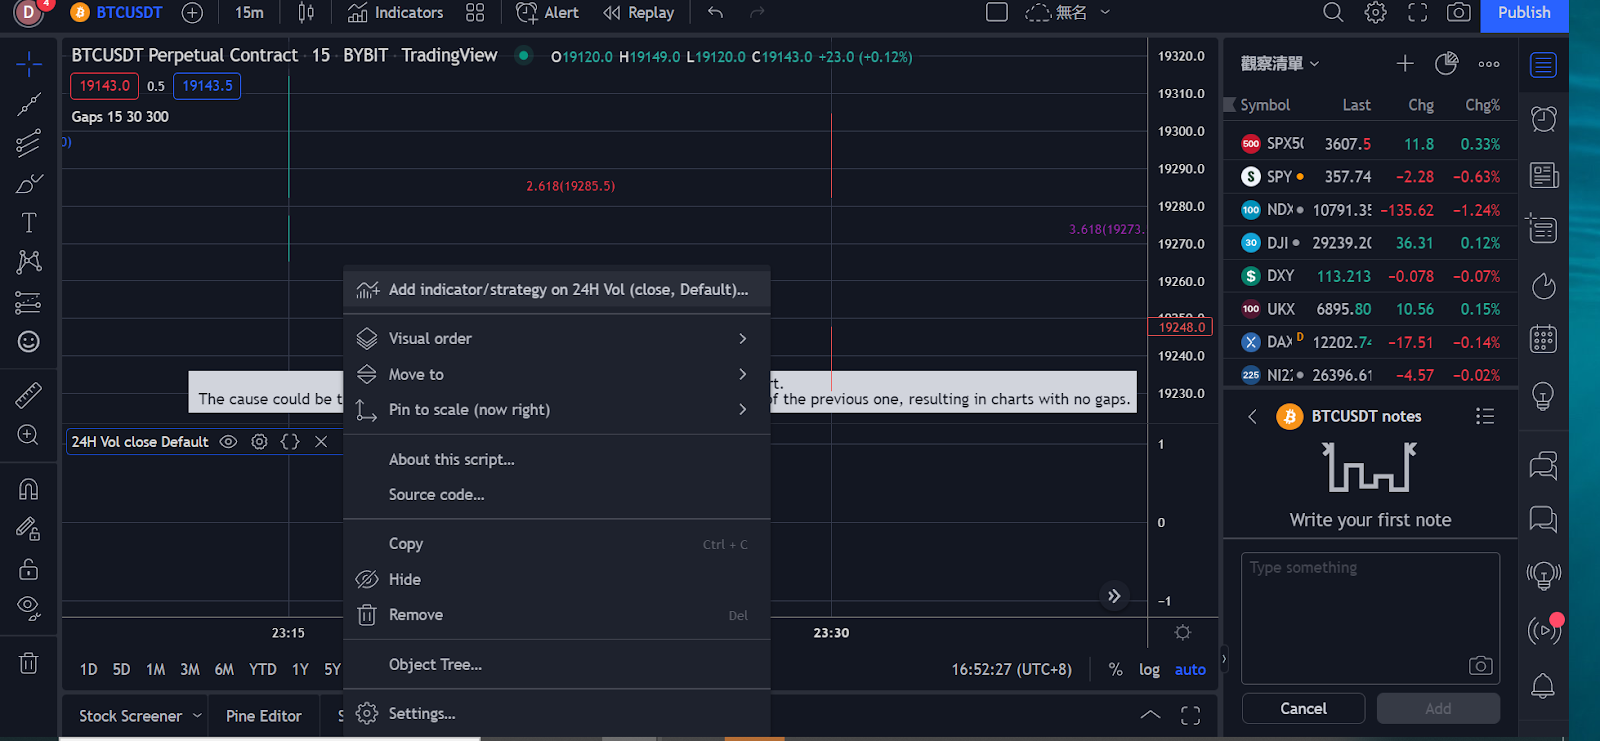Open the Alert creation button
The image size is (1600, 741).
(x=547, y=13)
